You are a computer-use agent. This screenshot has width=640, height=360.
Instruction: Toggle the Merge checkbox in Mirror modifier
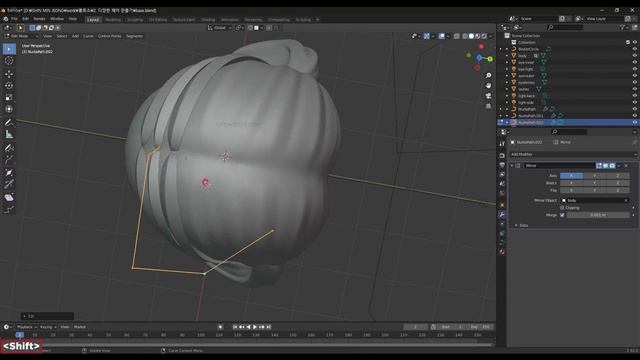(562, 215)
